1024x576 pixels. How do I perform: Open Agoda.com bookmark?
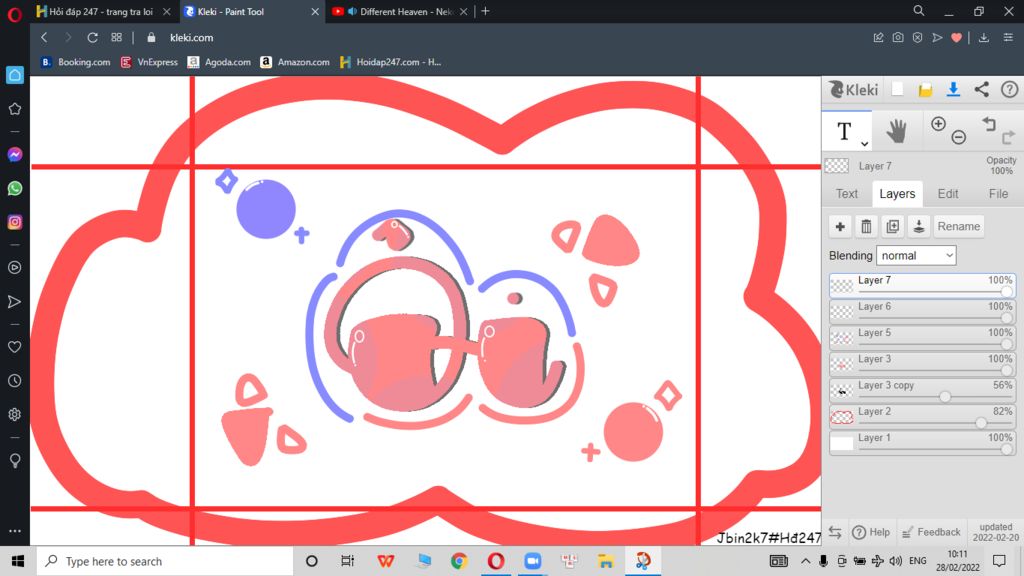[219, 62]
